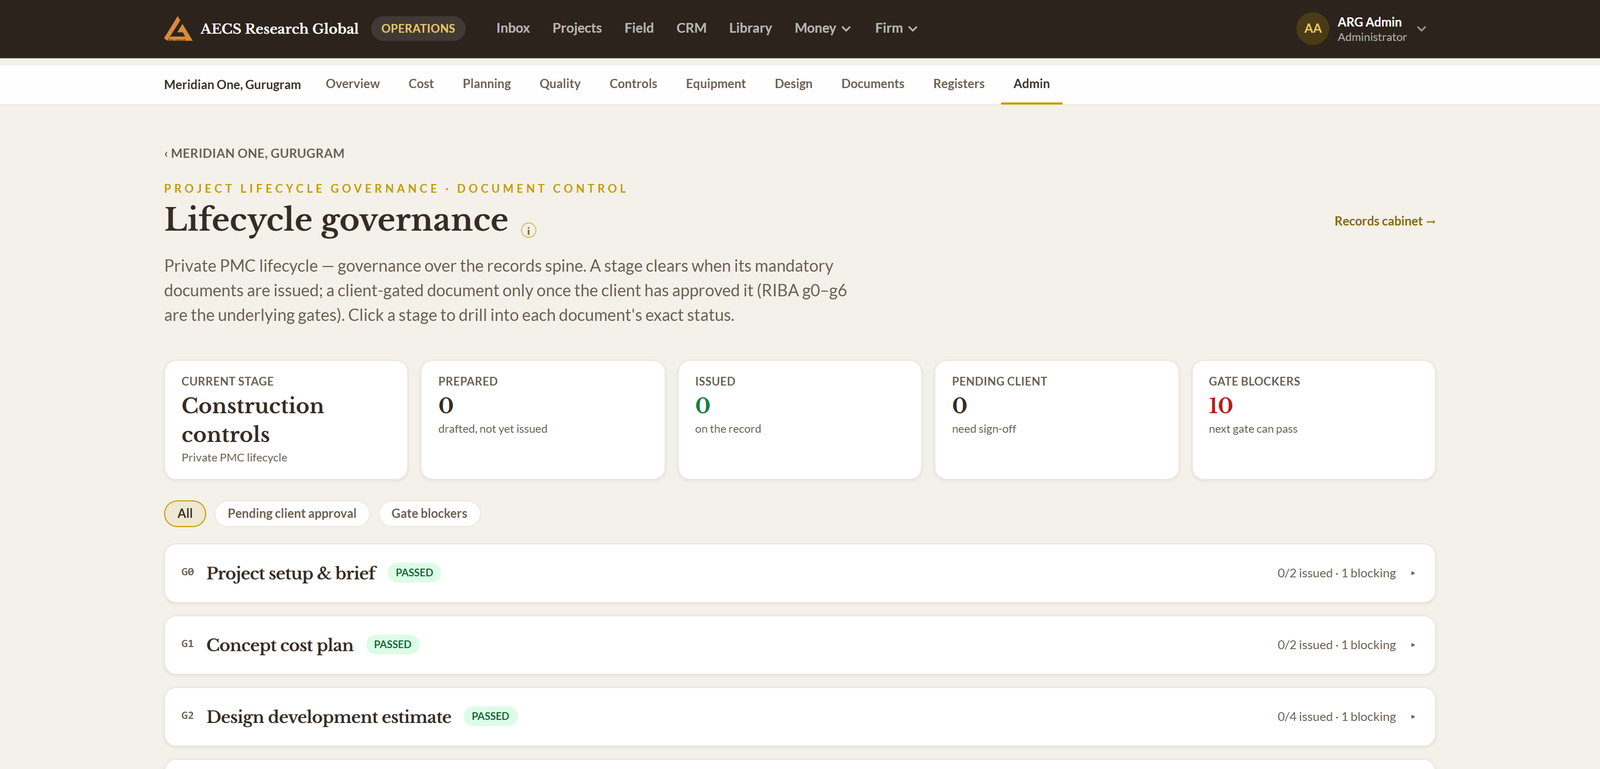The width and height of the screenshot is (1600, 769).
Task: Expand the Design development estimate stage arrow
Action: coord(1413,717)
